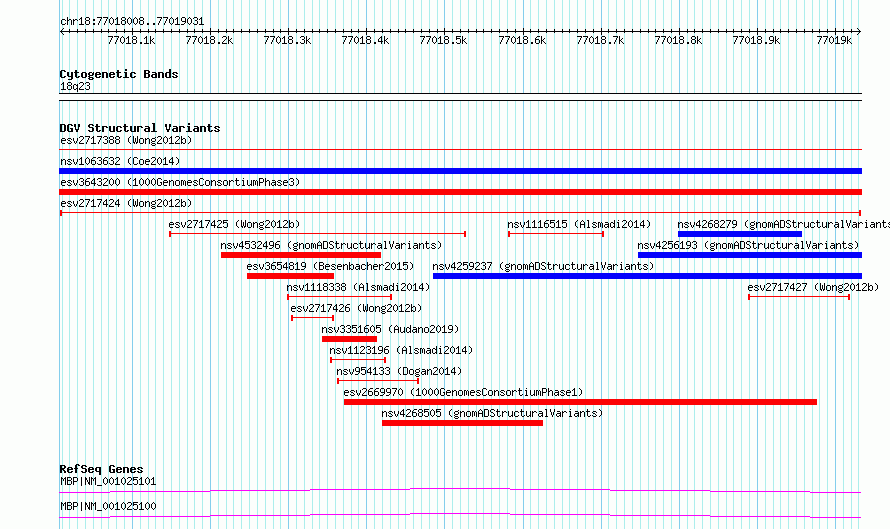Click the red bar under nsv3351605
This screenshot has height=529, width=890.
[349, 339]
